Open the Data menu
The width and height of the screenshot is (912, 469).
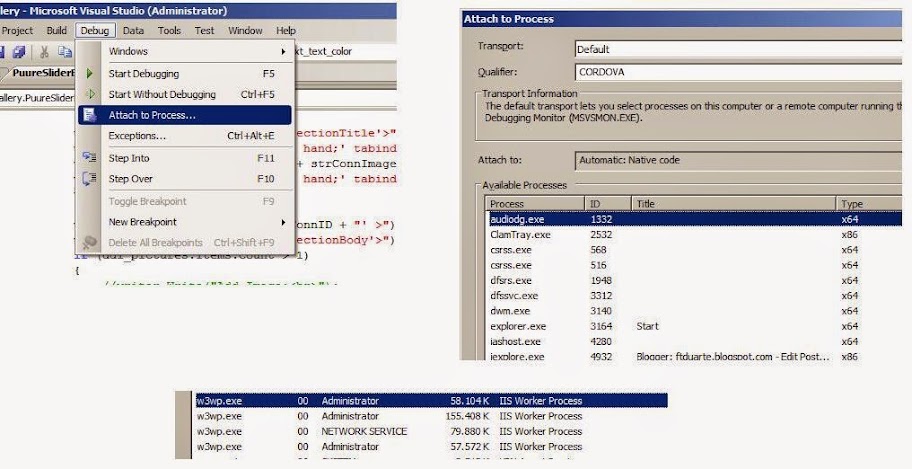[x=133, y=30]
